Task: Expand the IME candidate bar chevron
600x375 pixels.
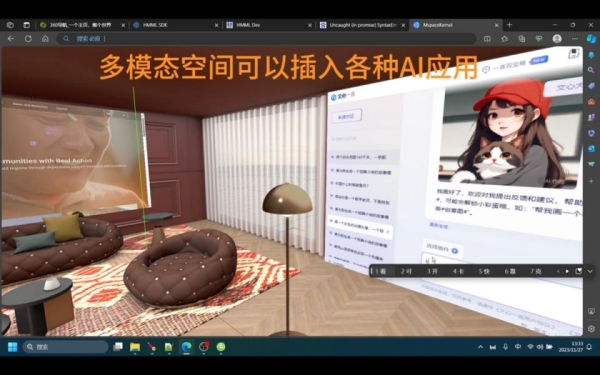Action: coord(590,271)
